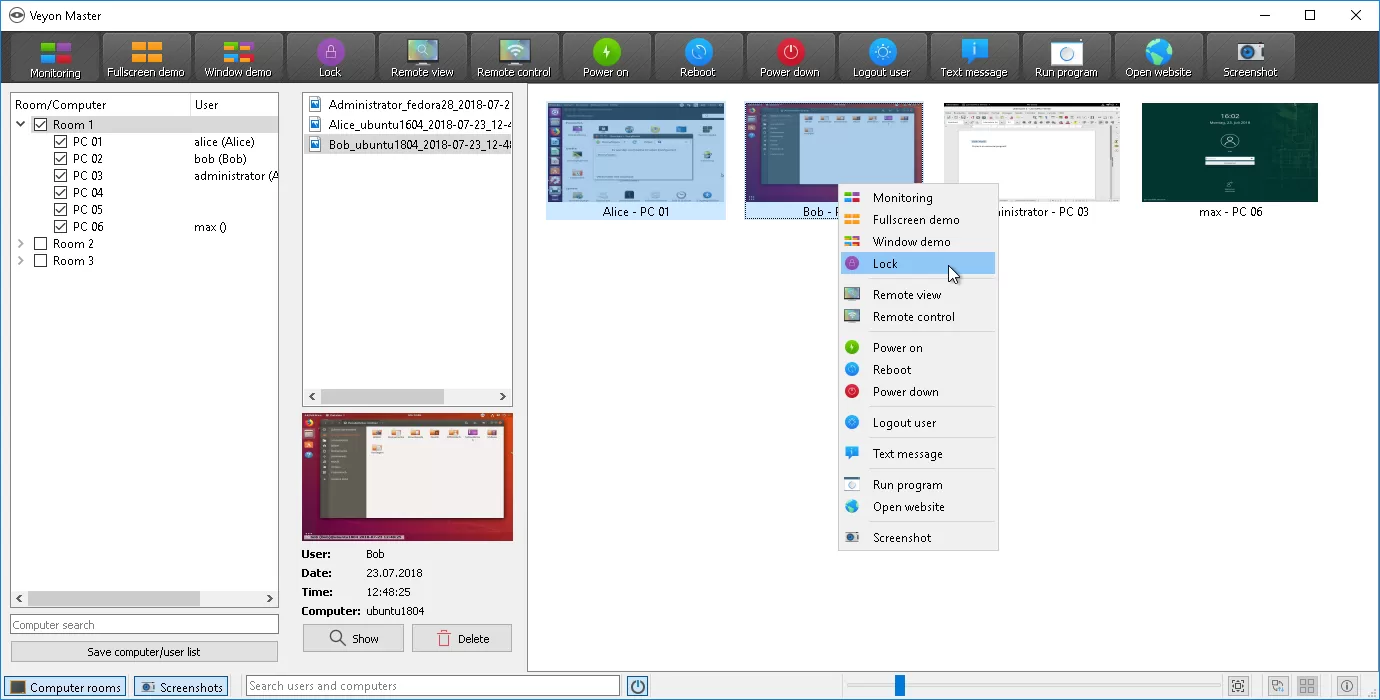Send a Text message

[x=974, y=57]
